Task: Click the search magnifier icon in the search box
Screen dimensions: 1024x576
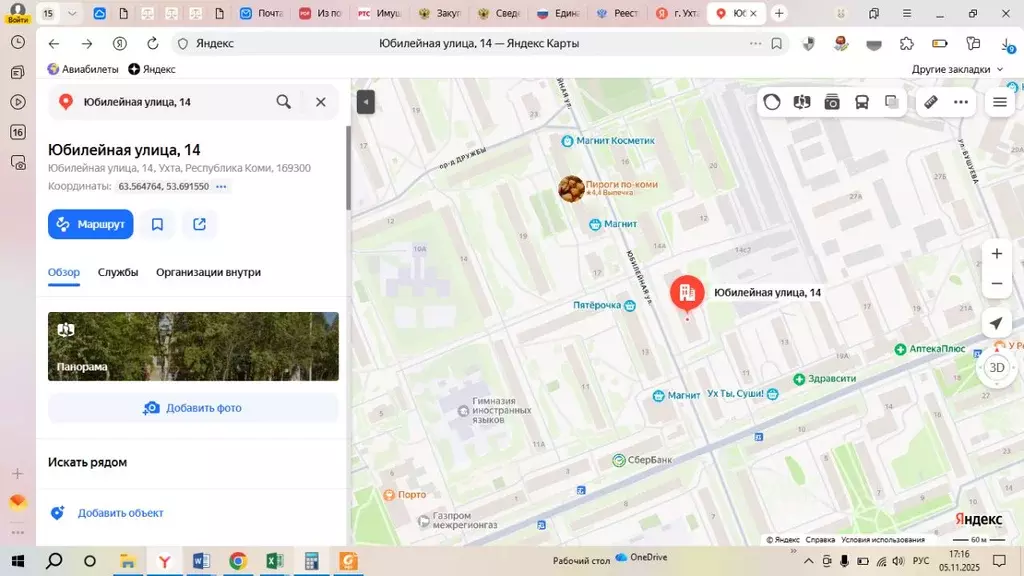Action: pos(284,102)
